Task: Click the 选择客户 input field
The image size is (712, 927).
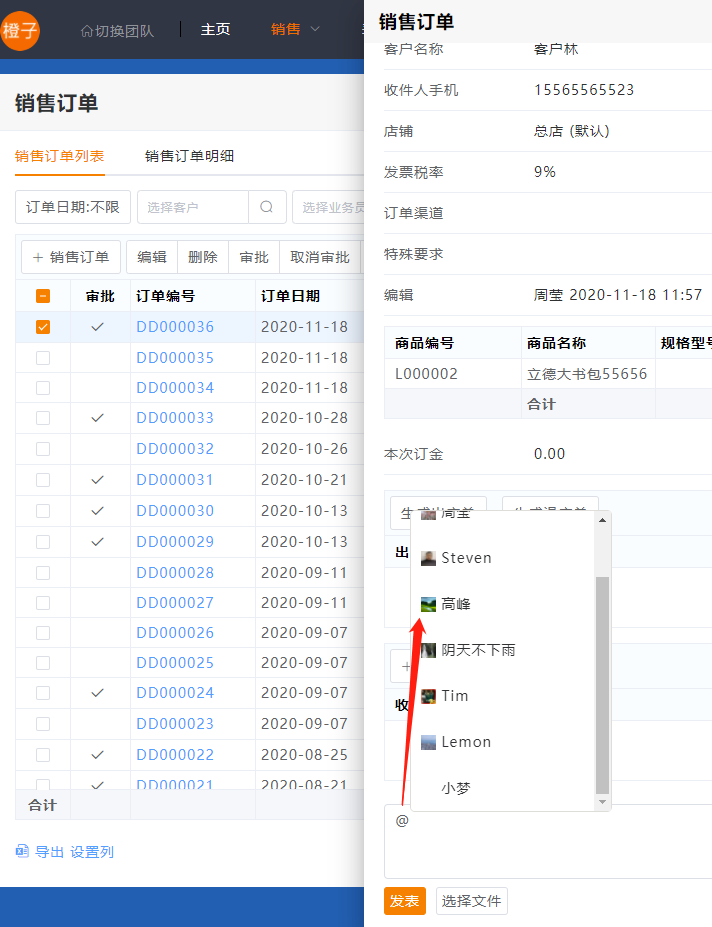Action: [192, 207]
